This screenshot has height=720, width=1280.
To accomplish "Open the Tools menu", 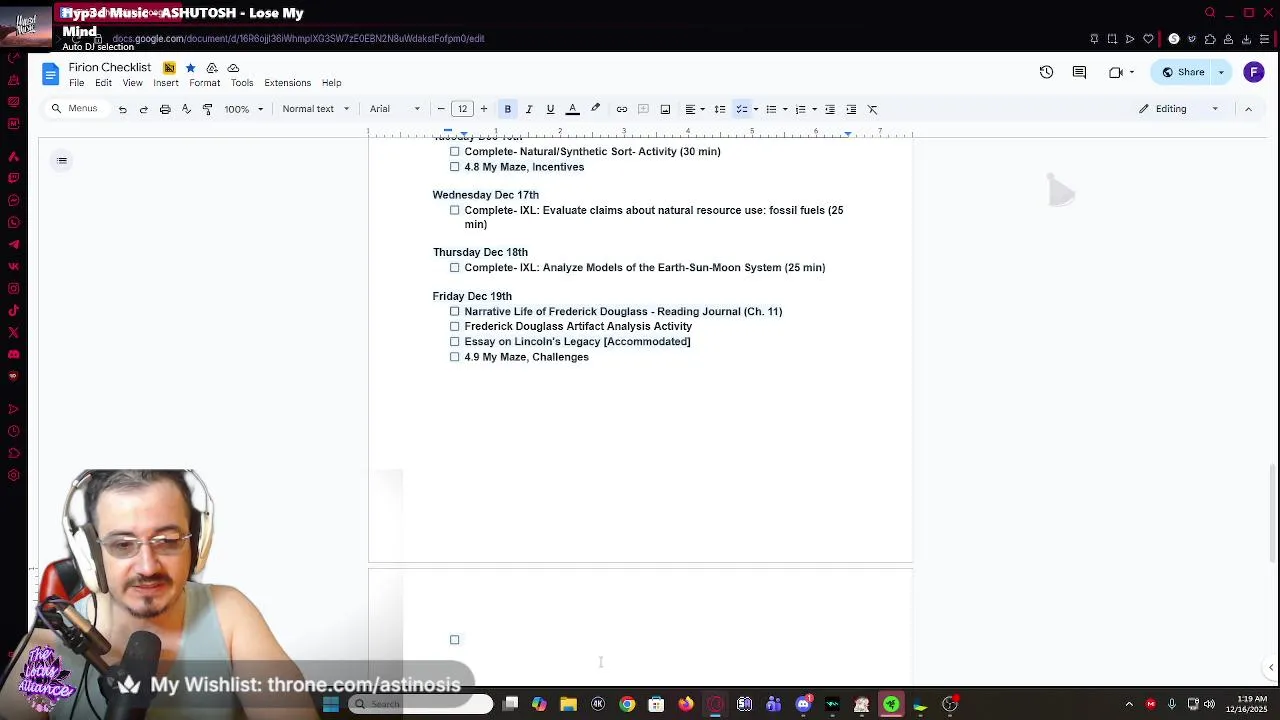I will [242, 83].
